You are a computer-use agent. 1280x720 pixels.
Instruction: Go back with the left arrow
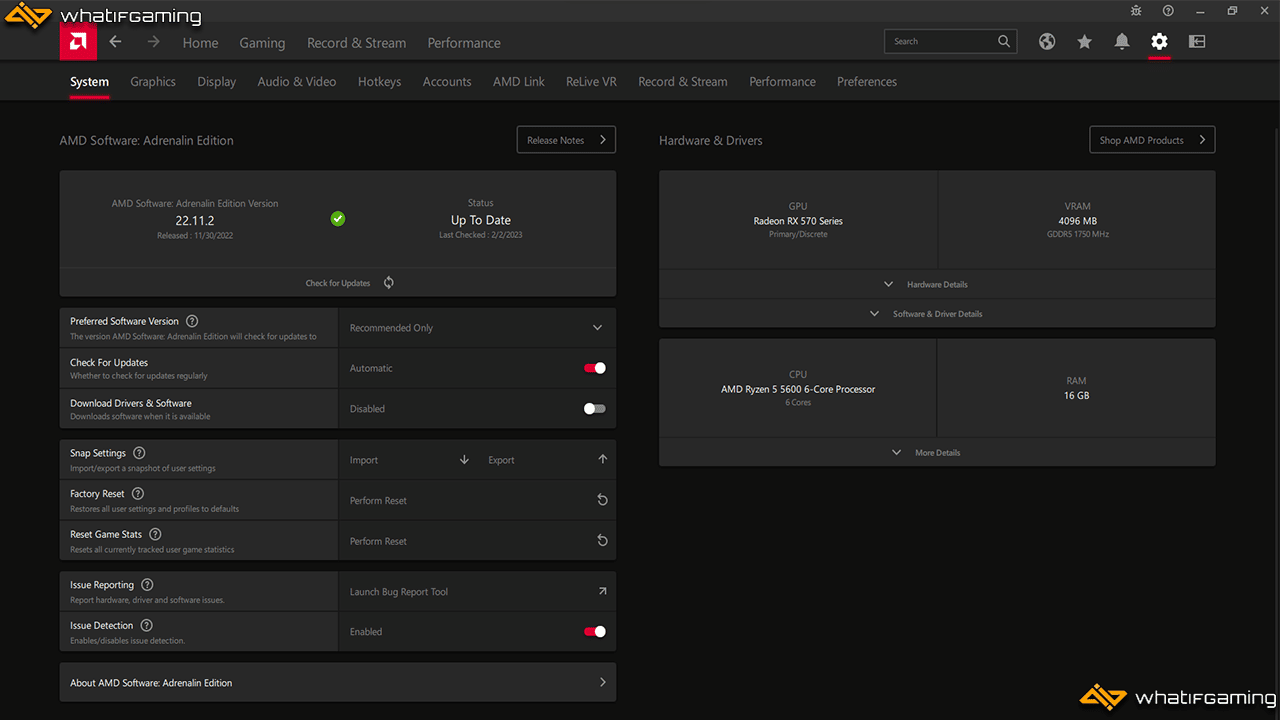[x=115, y=42]
